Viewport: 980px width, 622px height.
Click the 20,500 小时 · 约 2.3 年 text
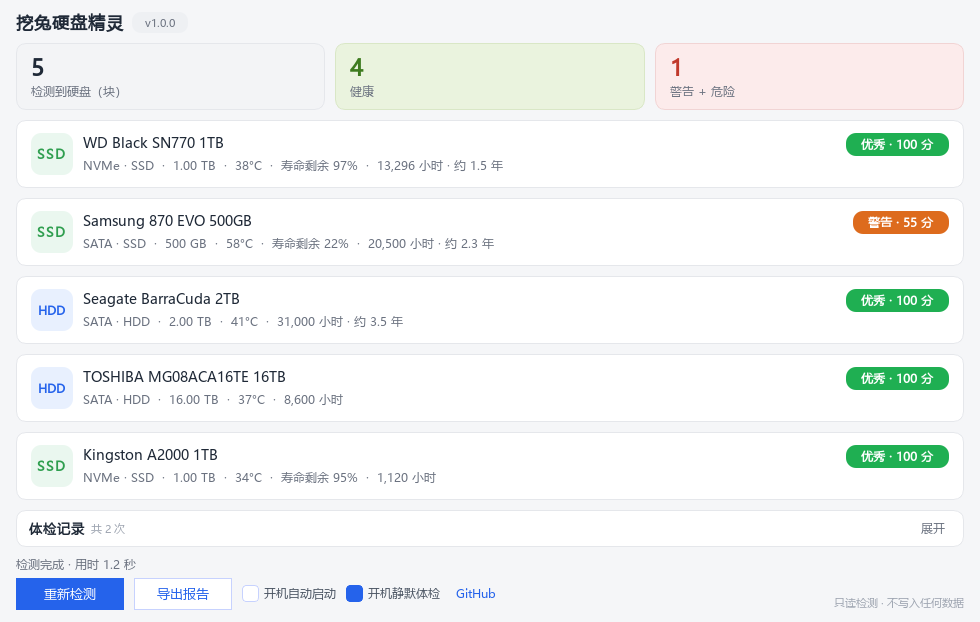point(431,244)
